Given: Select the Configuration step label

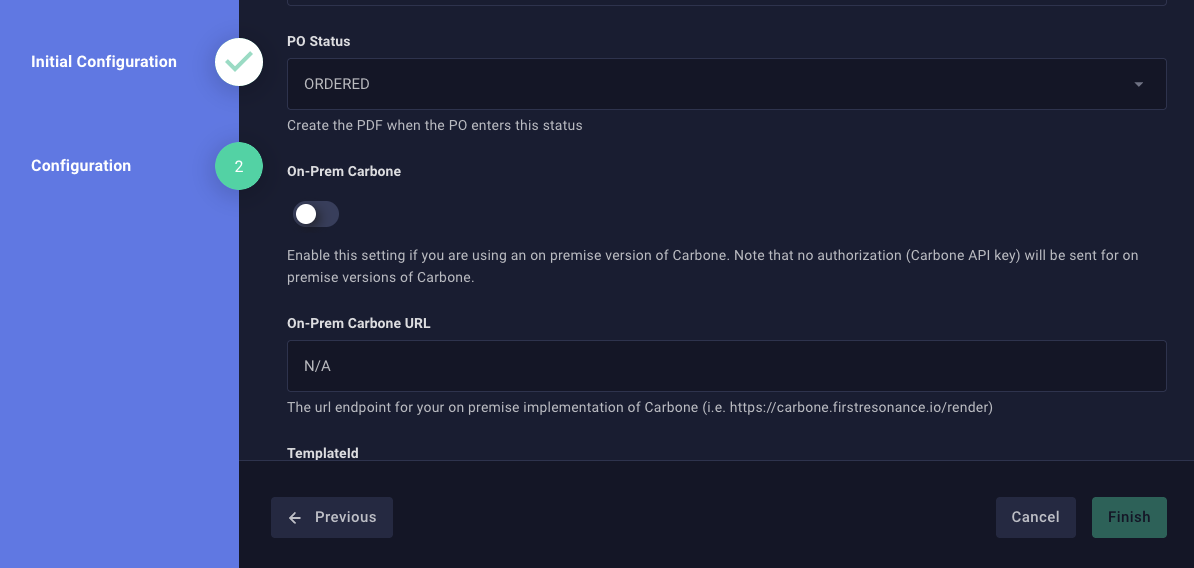Looking at the screenshot, I should tap(81, 166).
